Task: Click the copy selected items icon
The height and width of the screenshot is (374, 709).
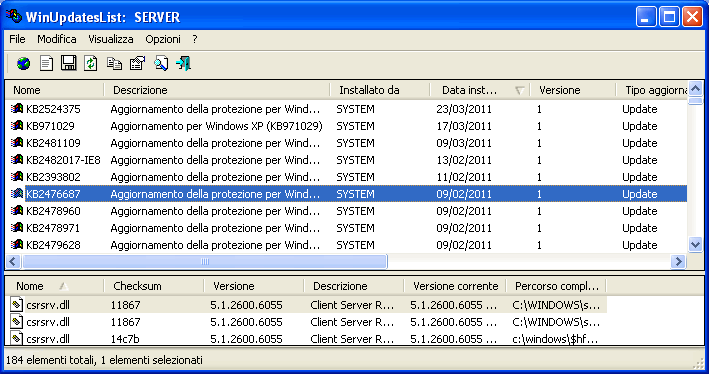Action: coord(114,63)
